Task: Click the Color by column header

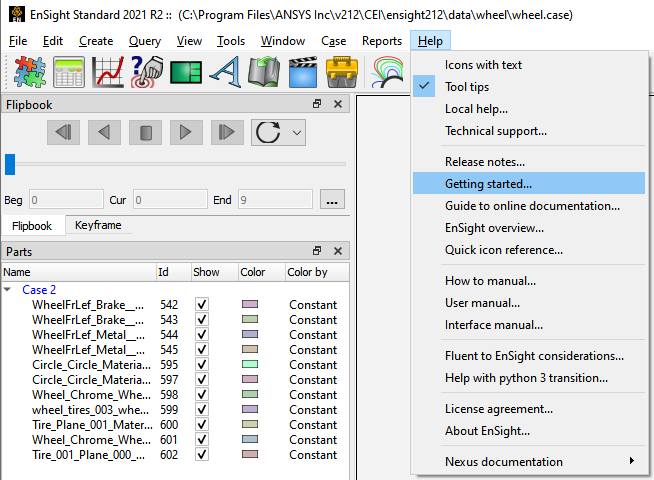Action: 317,272
